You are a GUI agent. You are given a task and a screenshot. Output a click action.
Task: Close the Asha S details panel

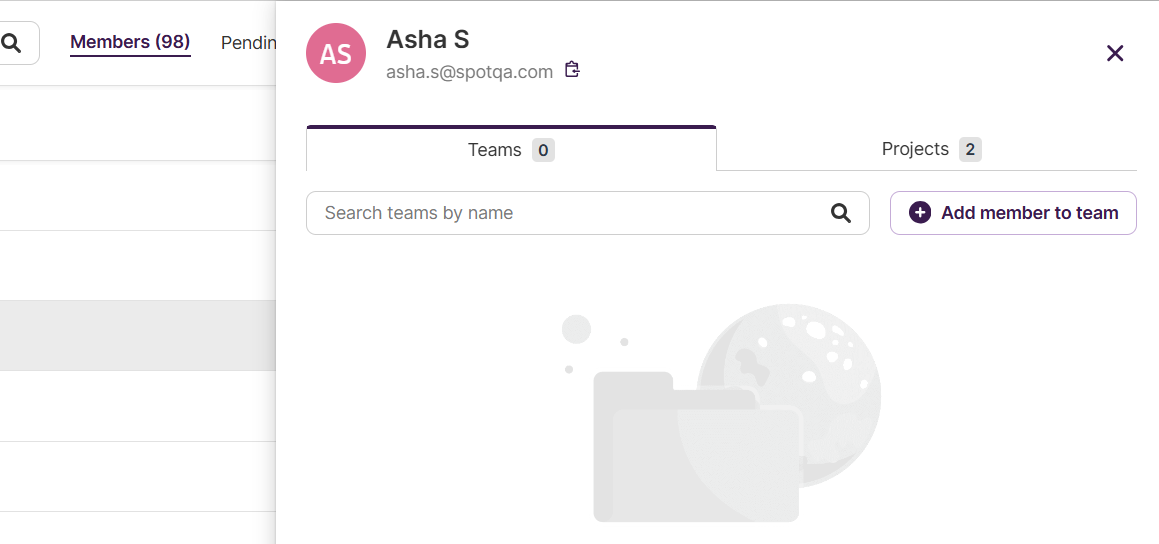(x=1115, y=53)
